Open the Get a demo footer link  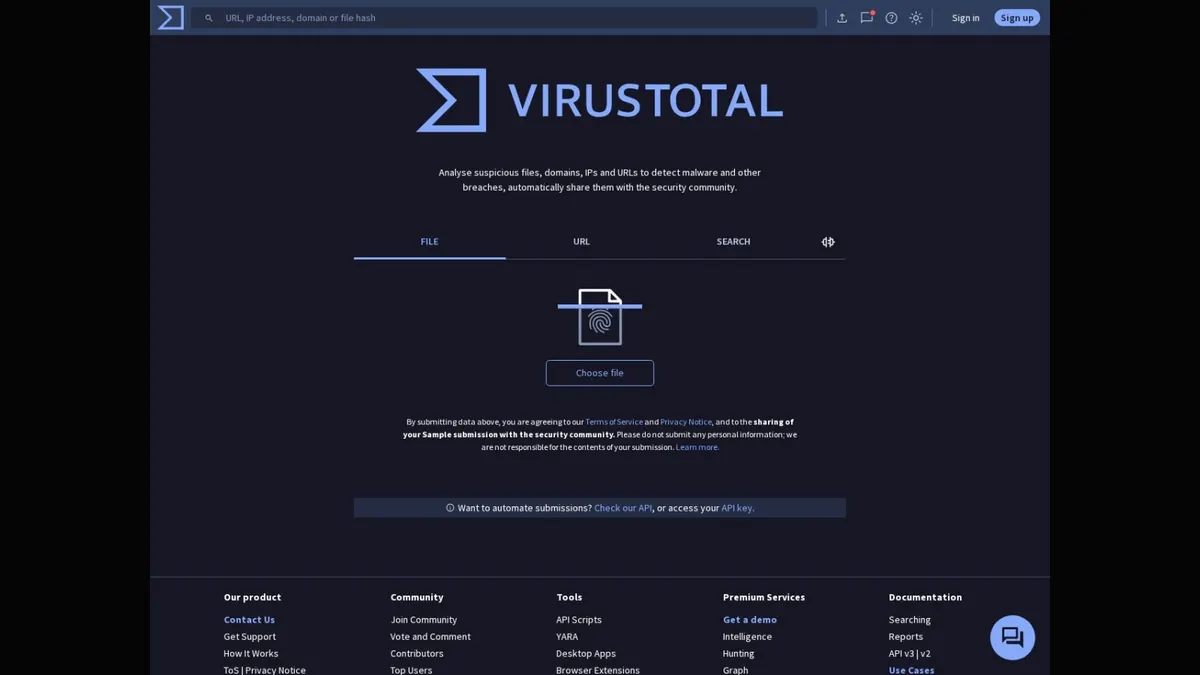click(x=750, y=620)
